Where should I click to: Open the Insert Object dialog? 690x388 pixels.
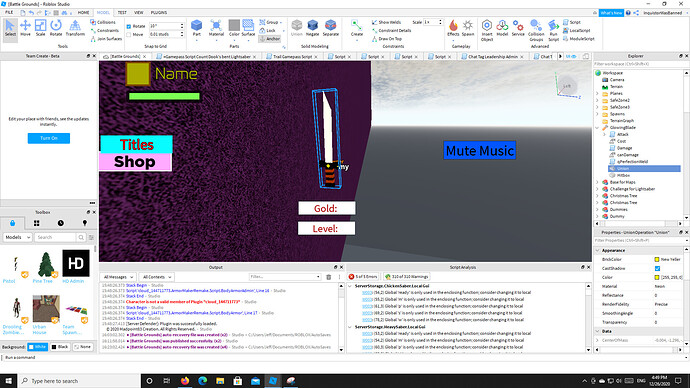pyautogui.click(x=487, y=30)
